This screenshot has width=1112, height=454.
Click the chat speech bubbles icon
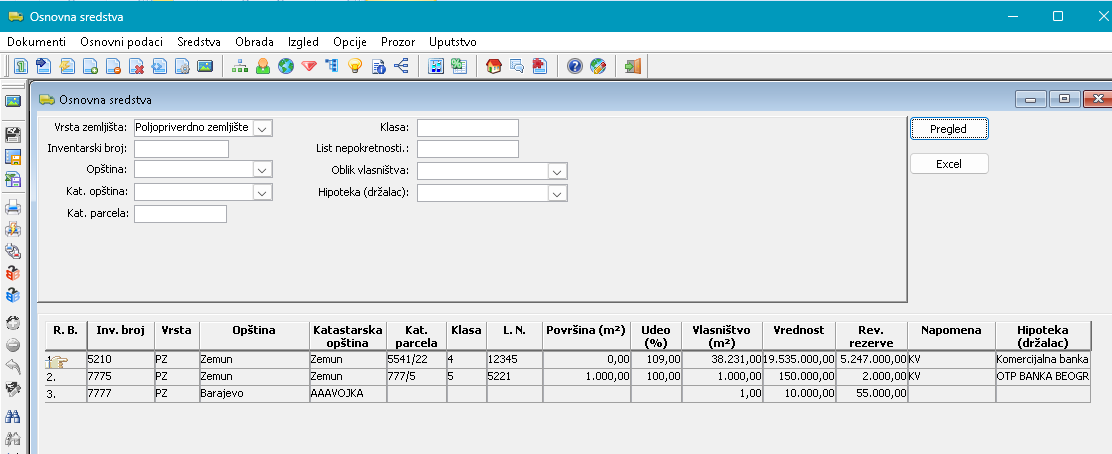point(517,67)
